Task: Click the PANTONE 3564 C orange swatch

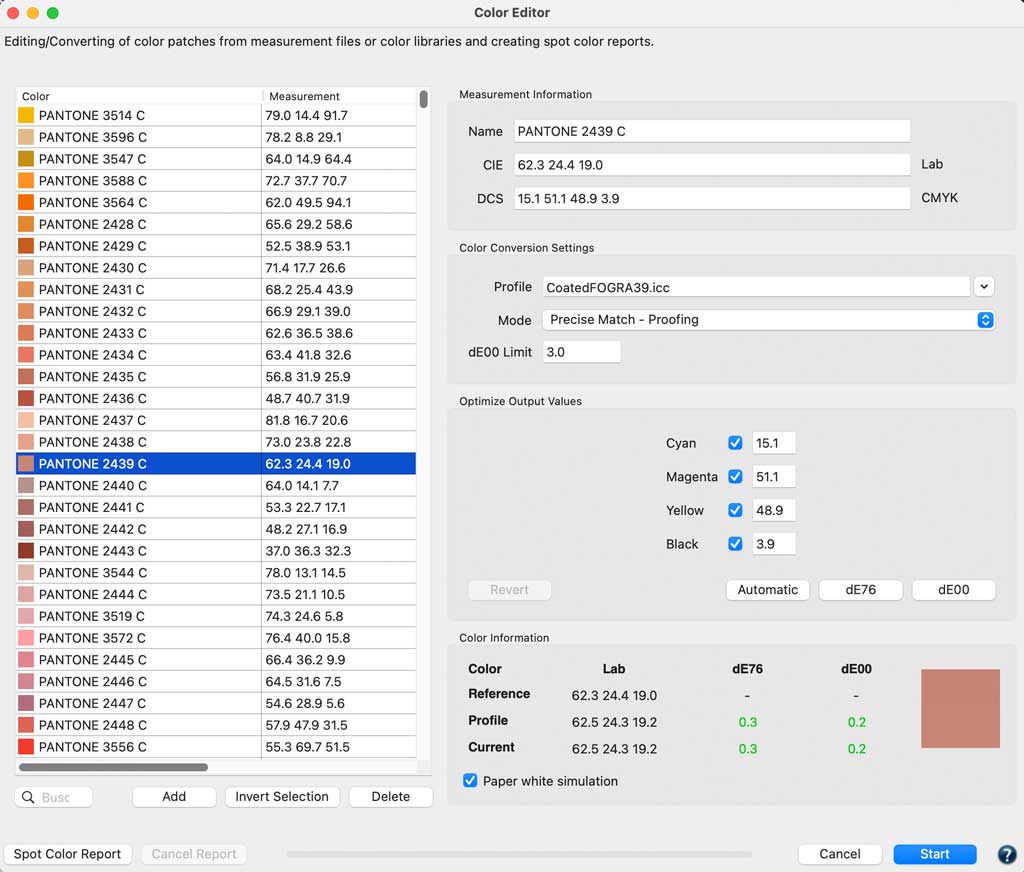Action: [x=25, y=202]
